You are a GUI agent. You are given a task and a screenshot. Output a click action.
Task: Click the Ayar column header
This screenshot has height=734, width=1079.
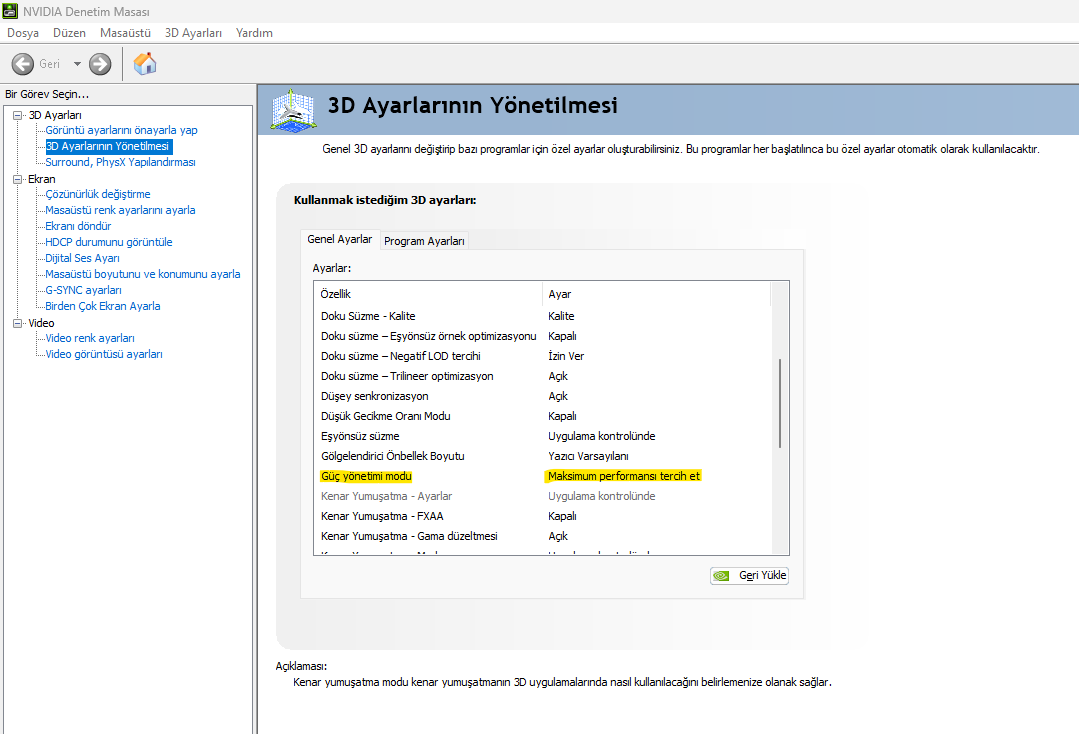click(656, 294)
